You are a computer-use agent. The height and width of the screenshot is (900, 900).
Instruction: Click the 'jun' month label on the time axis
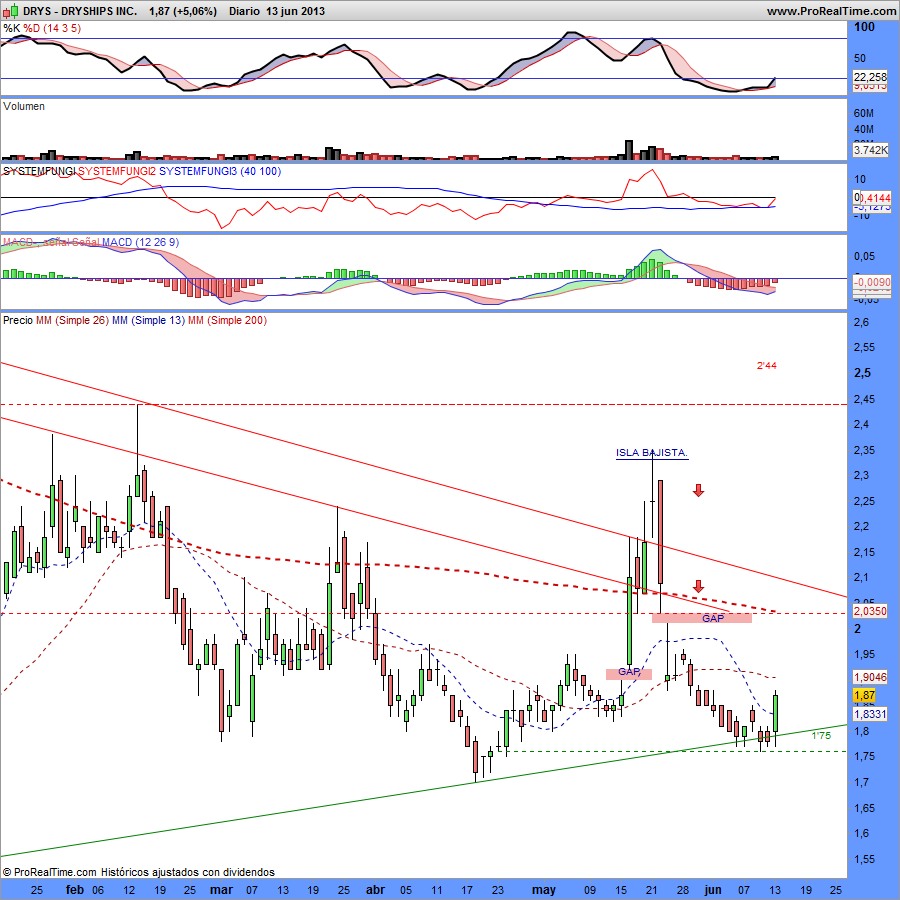712,890
